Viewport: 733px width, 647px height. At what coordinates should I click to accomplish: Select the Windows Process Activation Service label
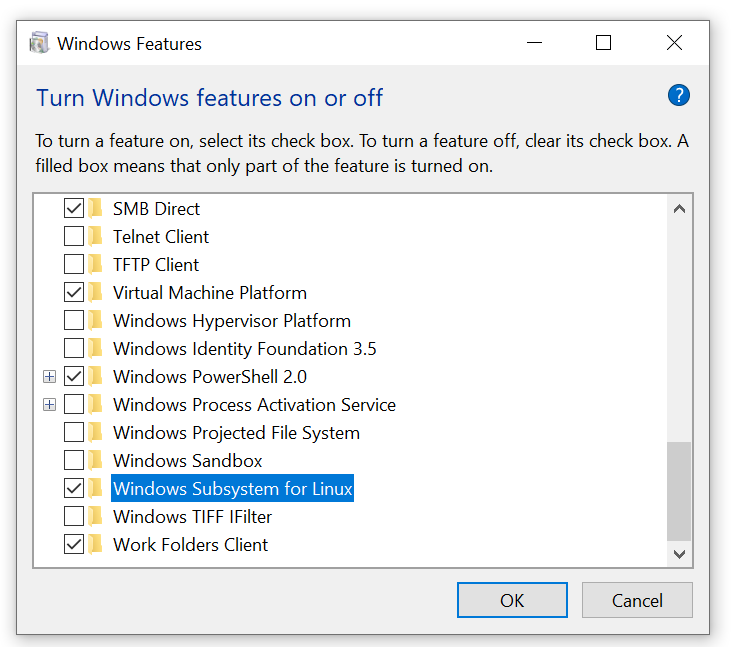pyautogui.click(x=255, y=405)
